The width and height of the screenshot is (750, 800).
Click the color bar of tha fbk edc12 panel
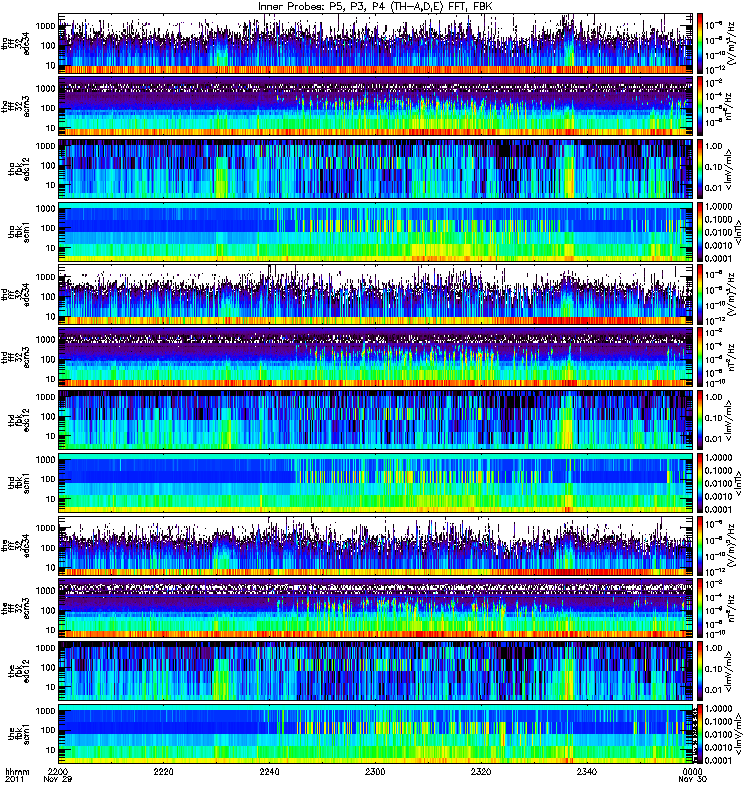(699, 169)
